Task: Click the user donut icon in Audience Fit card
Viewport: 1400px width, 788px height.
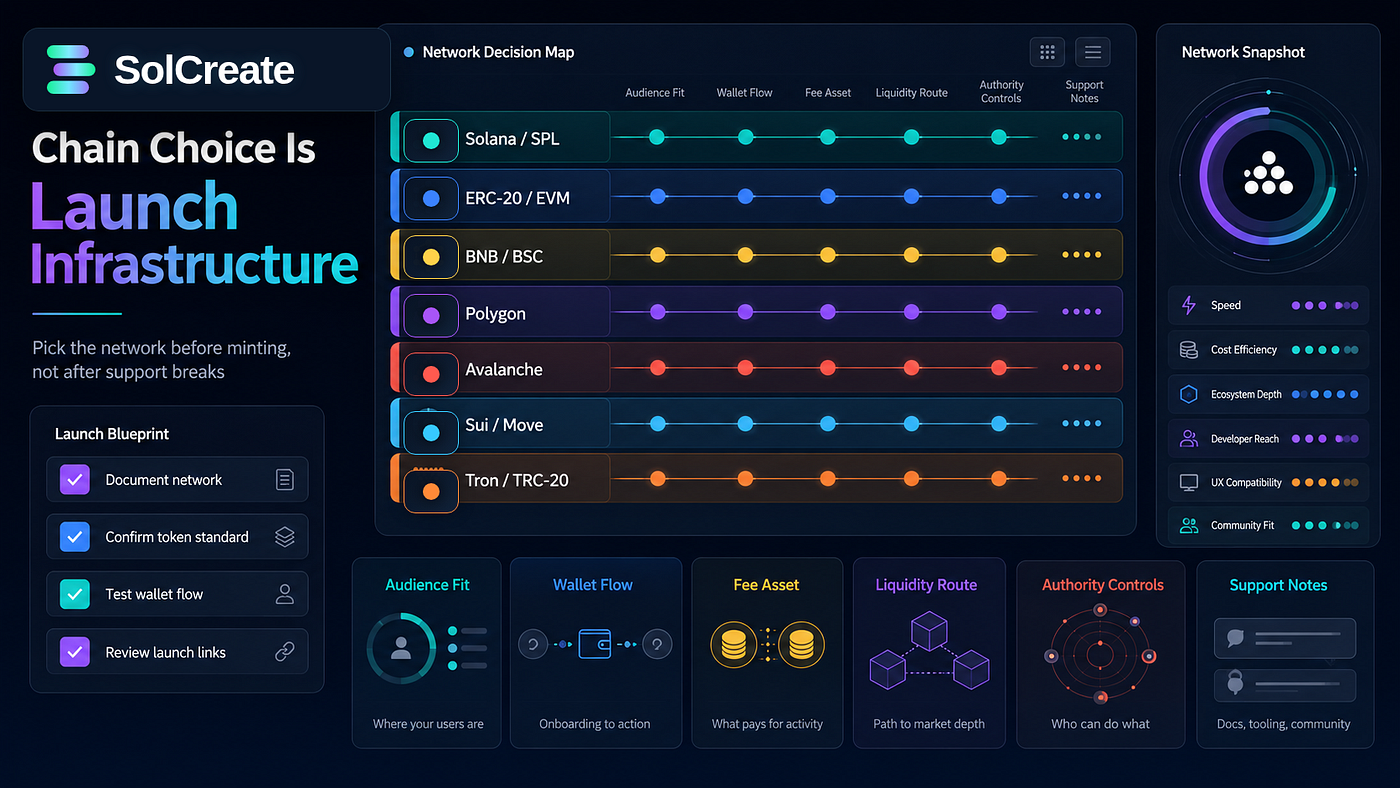Action: click(x=401, y=648)
